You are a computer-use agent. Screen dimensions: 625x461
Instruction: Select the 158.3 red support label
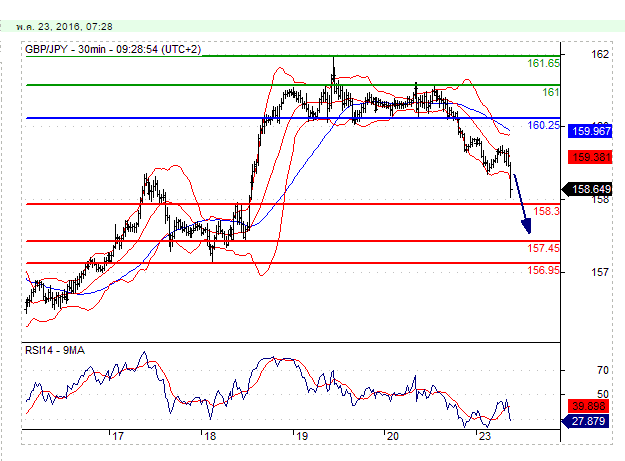coord(546,211)
